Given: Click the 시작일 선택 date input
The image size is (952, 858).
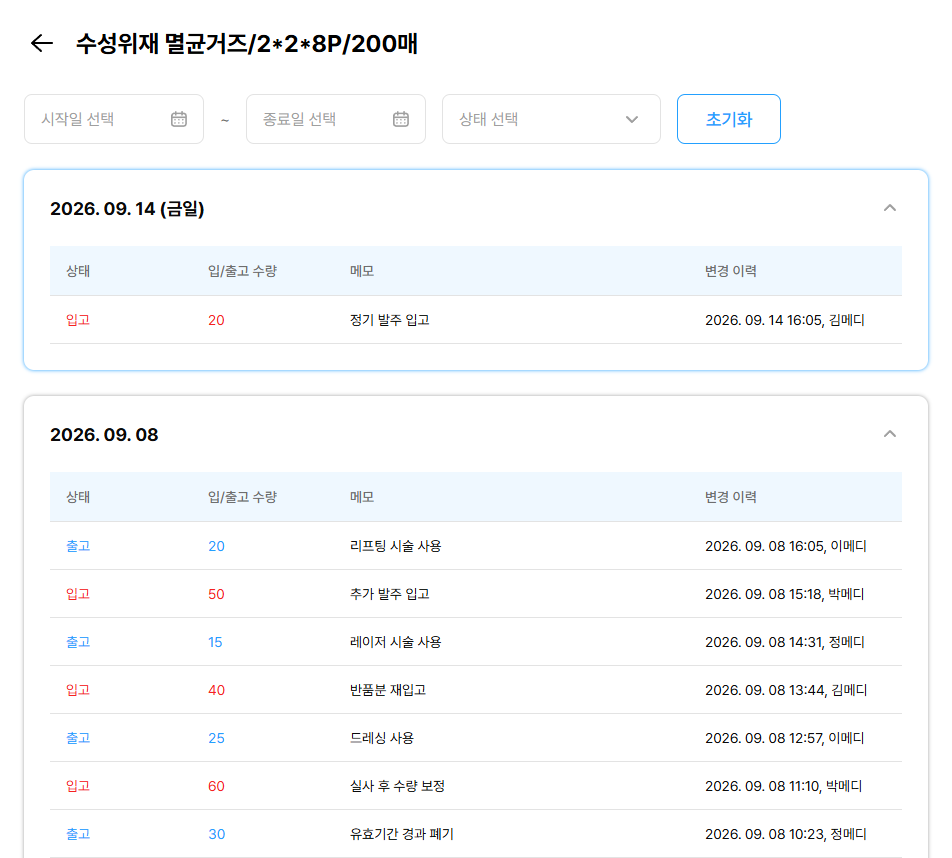Looking at the screenshot, I should [x=114, y=119].
